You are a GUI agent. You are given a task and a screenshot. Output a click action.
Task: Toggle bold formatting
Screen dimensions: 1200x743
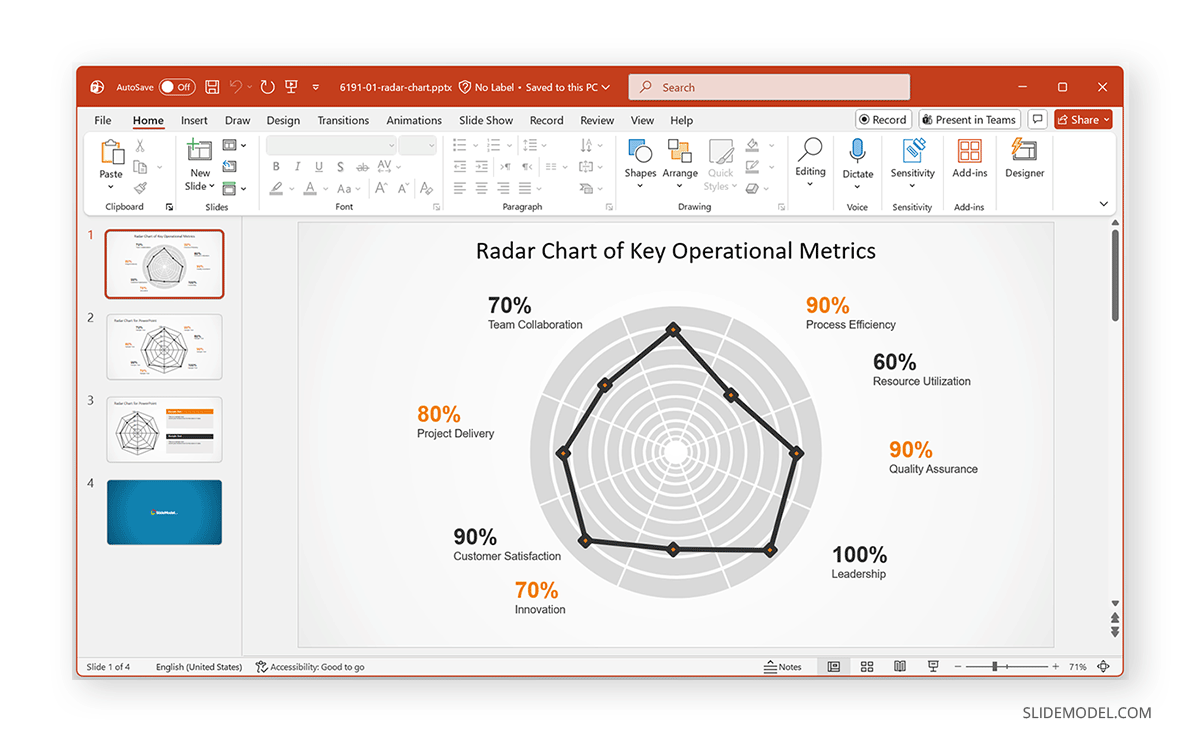(x=276, y=166)
